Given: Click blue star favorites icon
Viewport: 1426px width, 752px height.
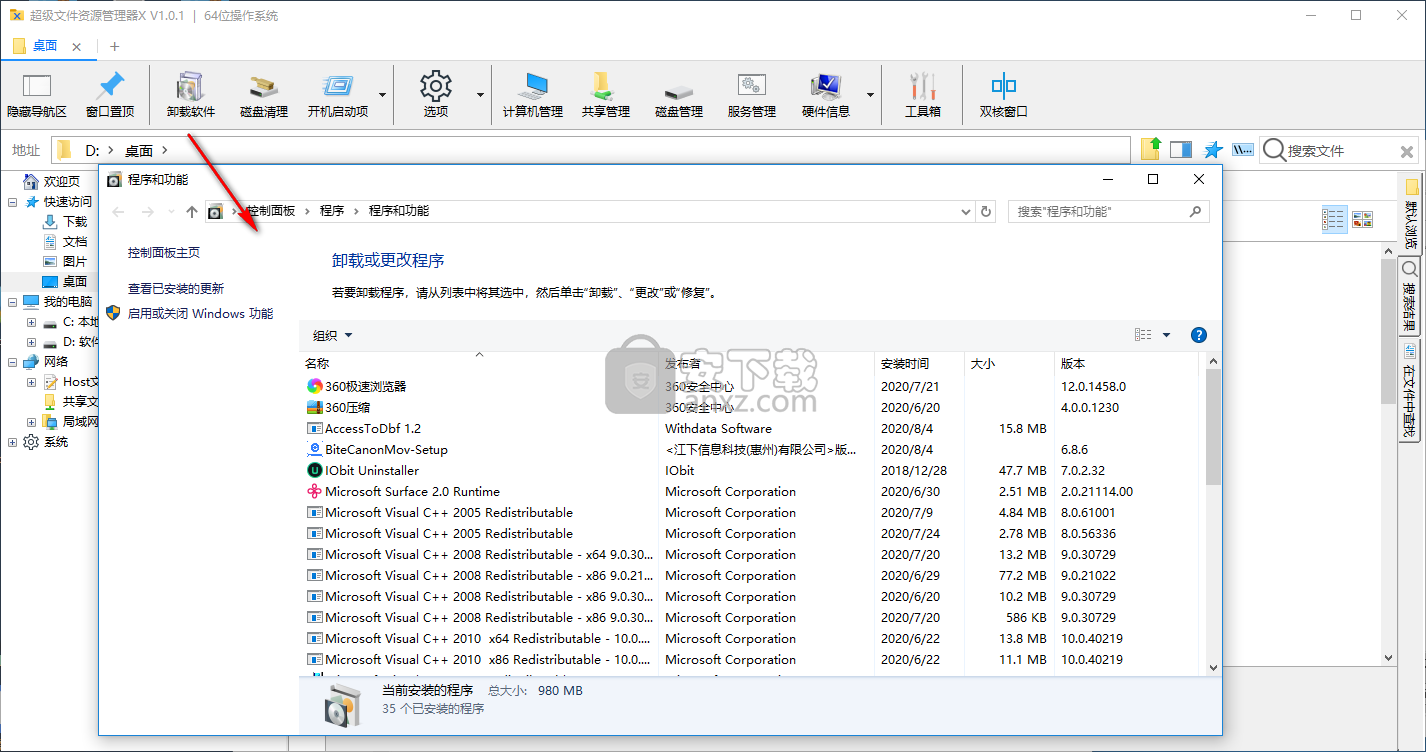Looking at the screenshot, I should pyautogui.click(x=1213, y=150).
